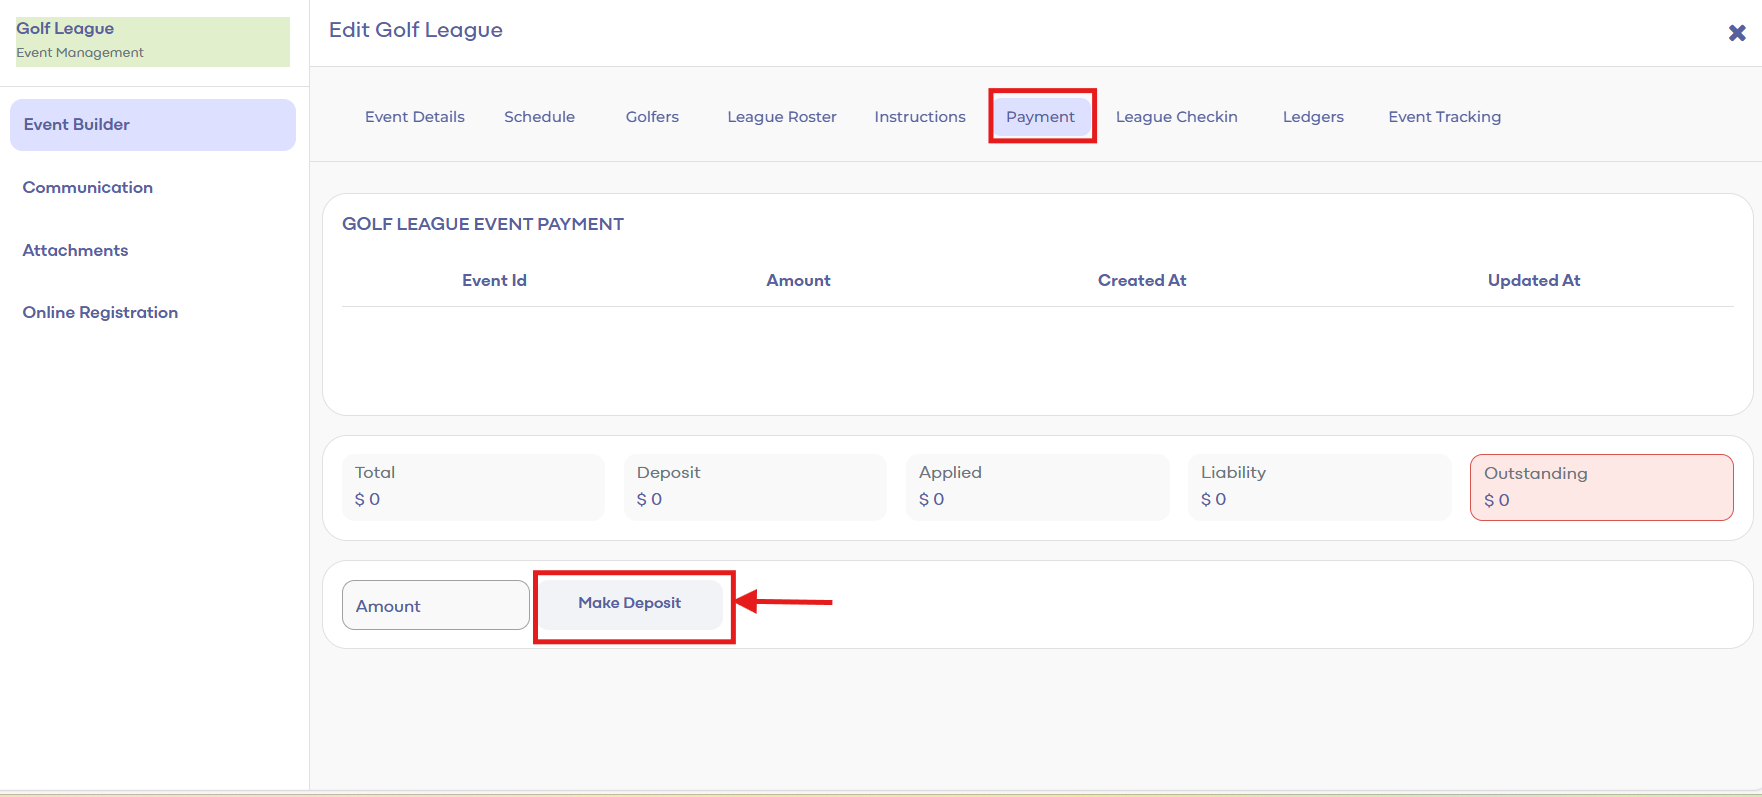
Task: Click the Amount input field
Action: coord(435,605)
